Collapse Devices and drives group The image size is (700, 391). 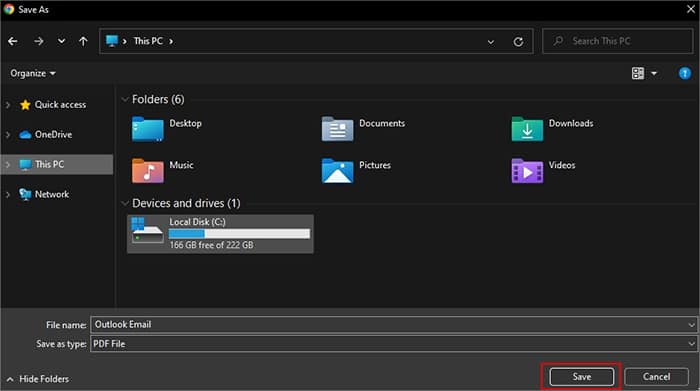[125, 204]
